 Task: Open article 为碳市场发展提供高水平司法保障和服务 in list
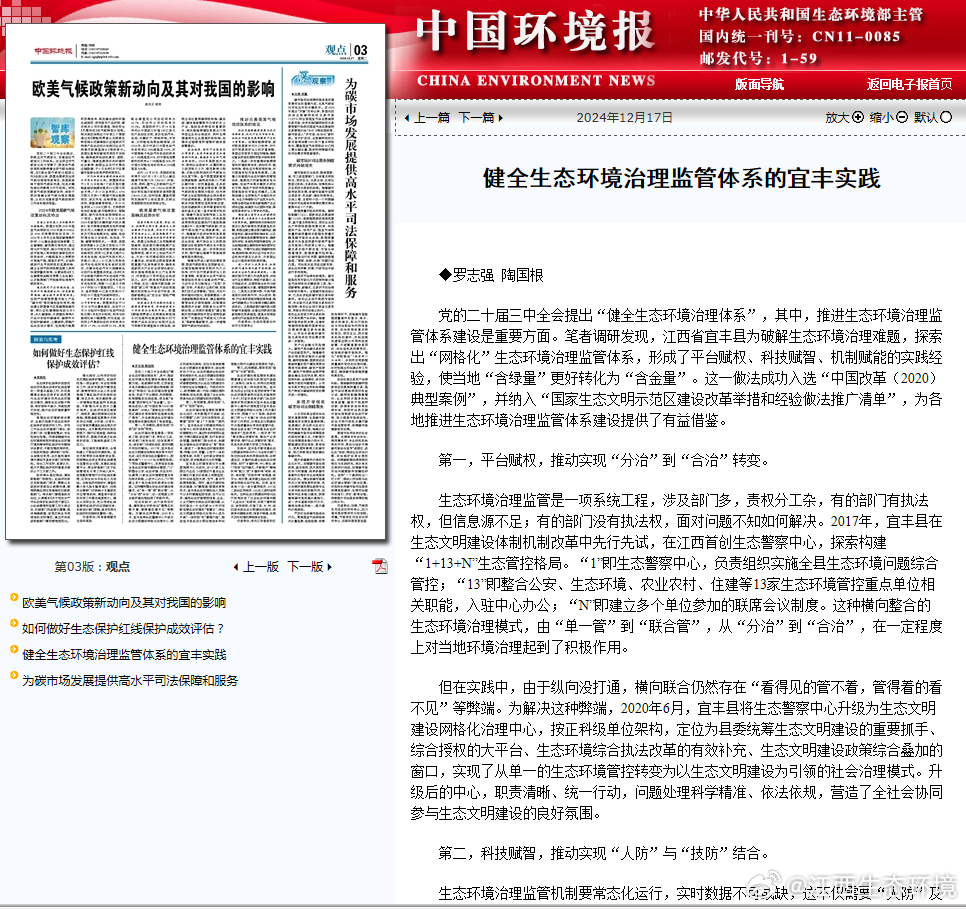[x=130, y=680]
